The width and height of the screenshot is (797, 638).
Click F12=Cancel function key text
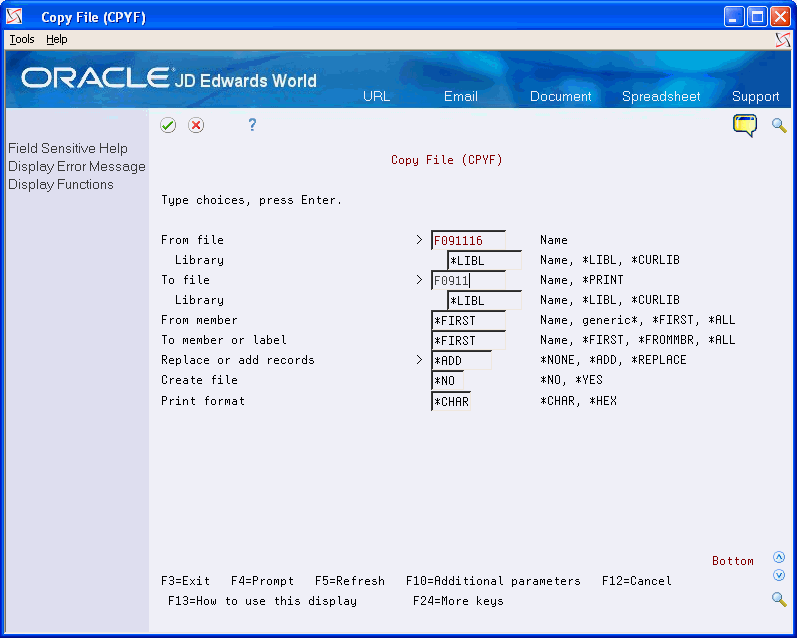coord(636,581)
